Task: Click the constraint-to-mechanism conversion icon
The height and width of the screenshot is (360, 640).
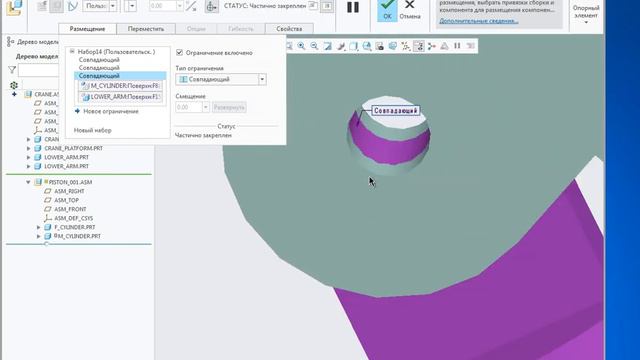Action: click(x=73, y=6)
